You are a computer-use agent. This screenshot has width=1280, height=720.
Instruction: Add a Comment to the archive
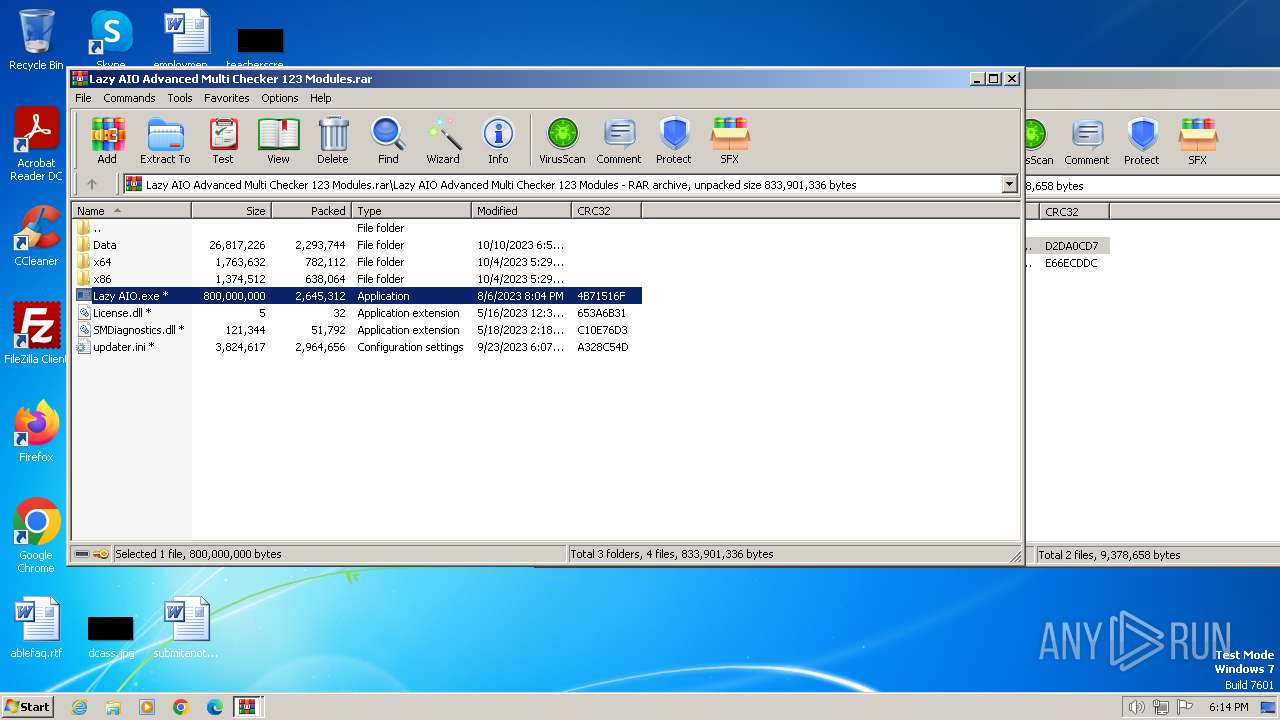[619, 141]
